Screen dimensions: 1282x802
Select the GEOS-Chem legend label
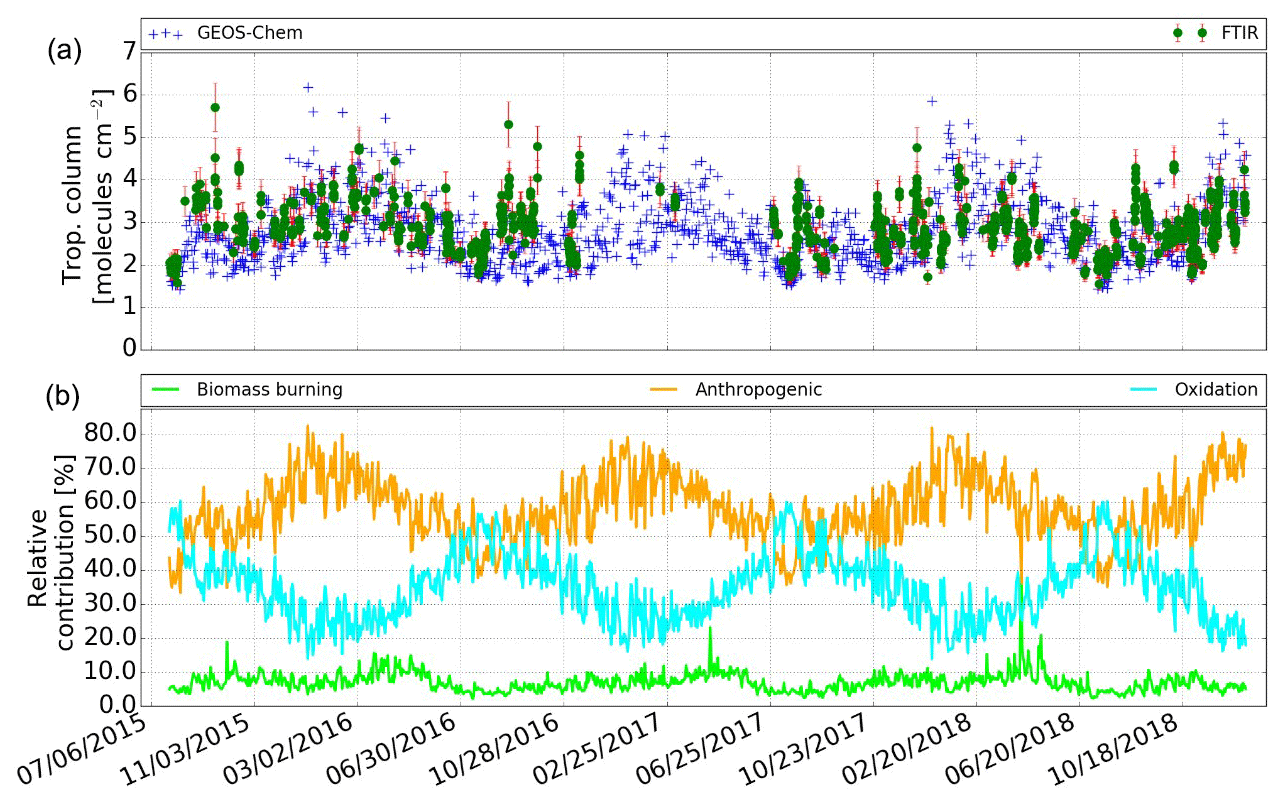click(x=248, y=34)
